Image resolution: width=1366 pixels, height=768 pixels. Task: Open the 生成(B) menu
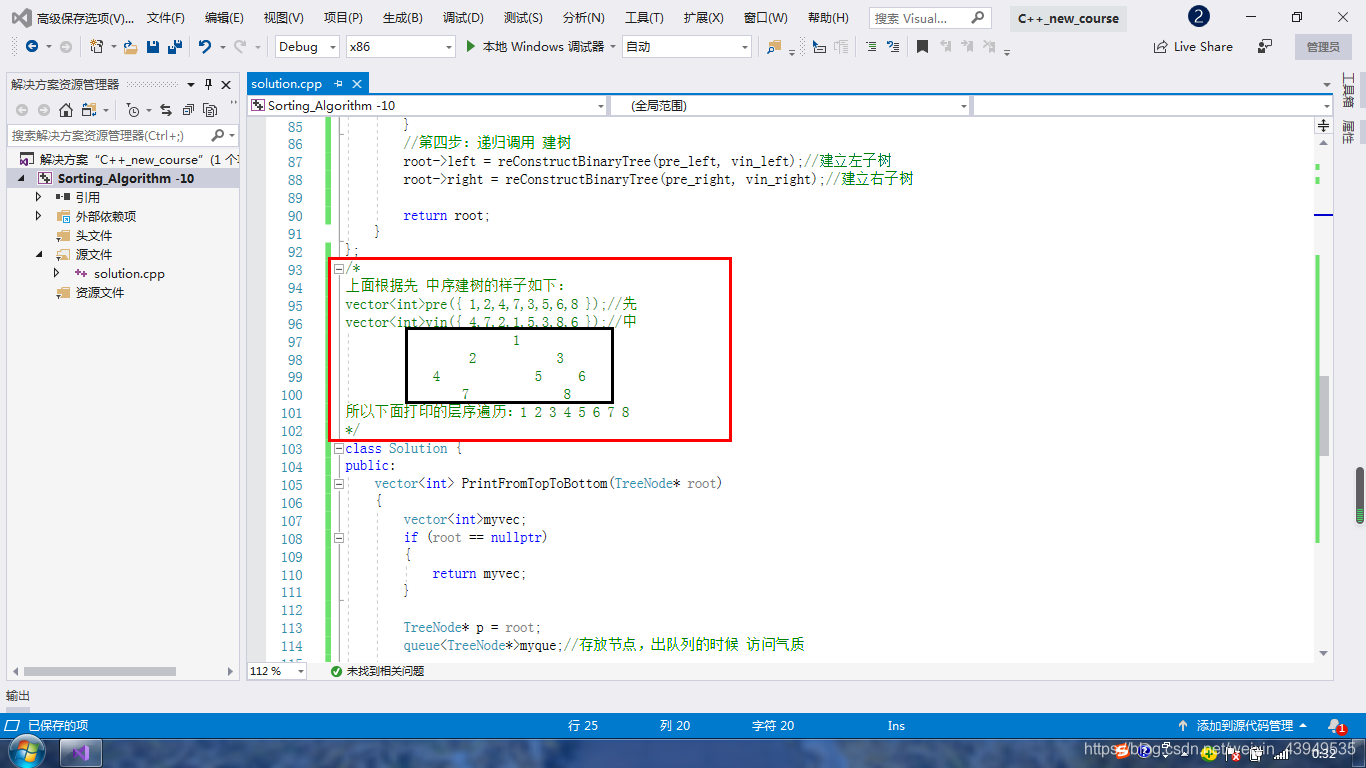[x=403, y=18]
